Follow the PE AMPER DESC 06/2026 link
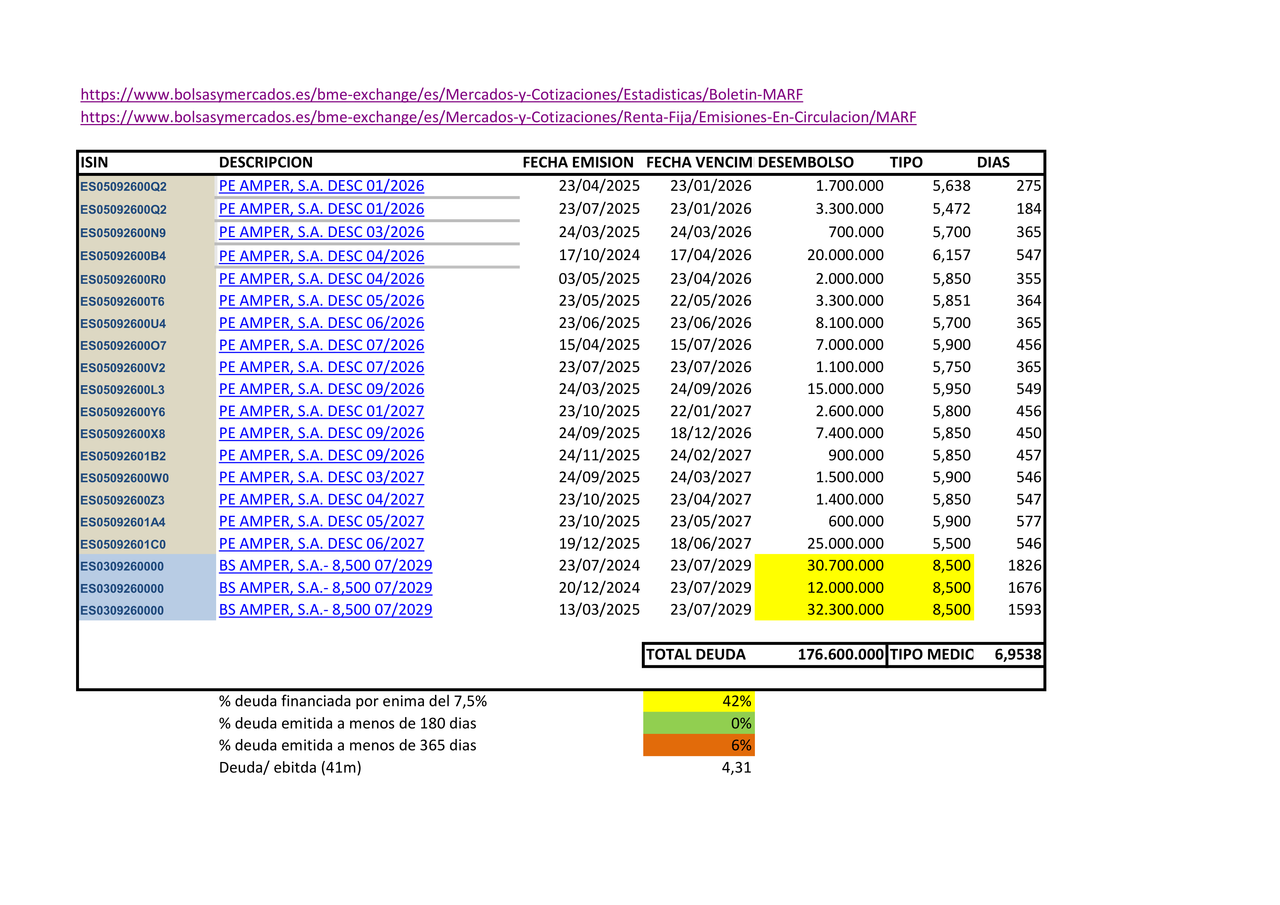This screenshot has height=905, width=1280. (321, 323)
